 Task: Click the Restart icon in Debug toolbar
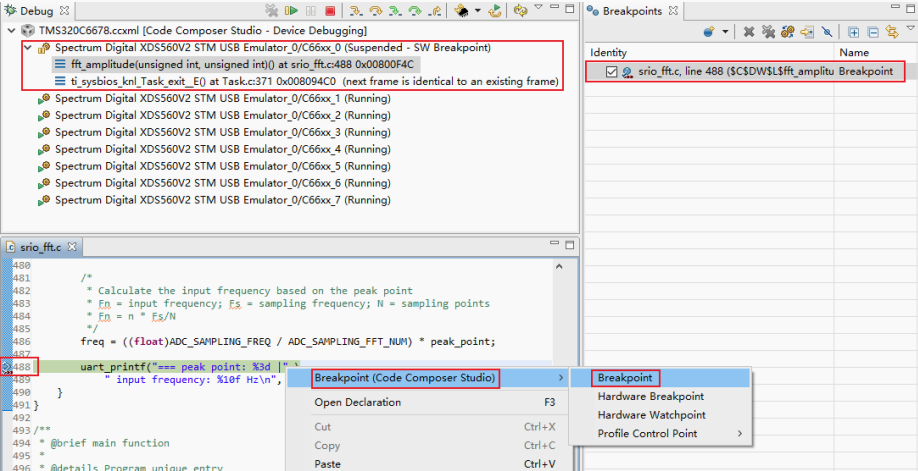tap(495, 11)
